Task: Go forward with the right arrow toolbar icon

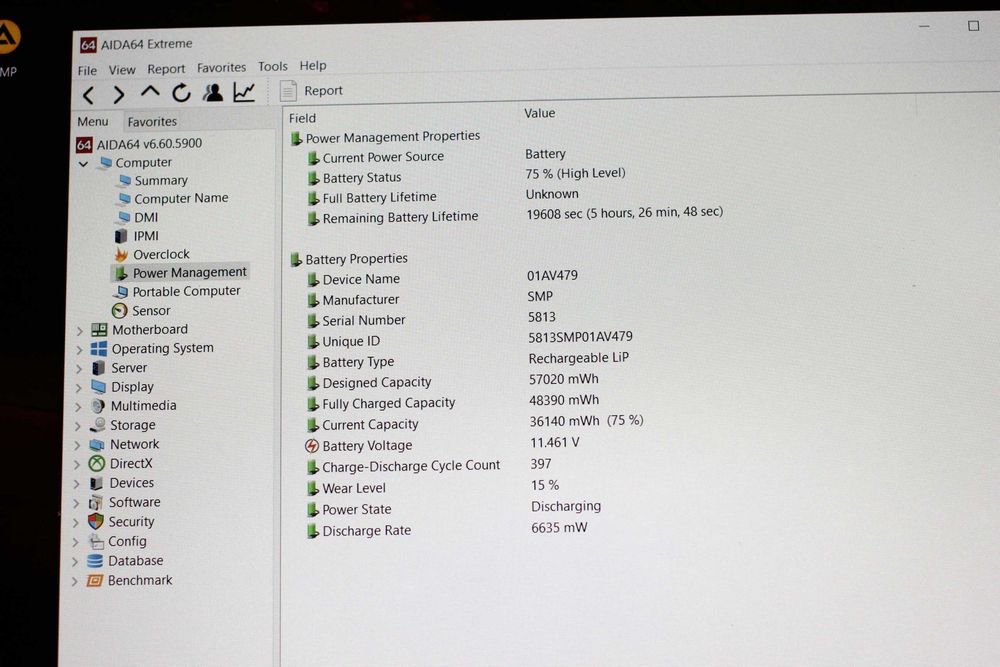Action: pyautogui.click(x=119, y=95)
